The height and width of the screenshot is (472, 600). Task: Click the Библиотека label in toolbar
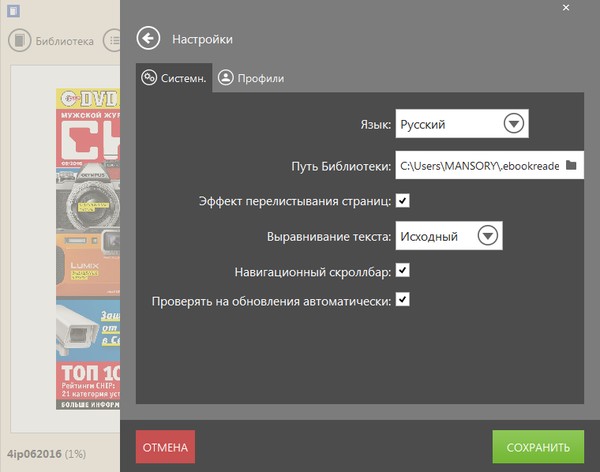click(64, 41)
